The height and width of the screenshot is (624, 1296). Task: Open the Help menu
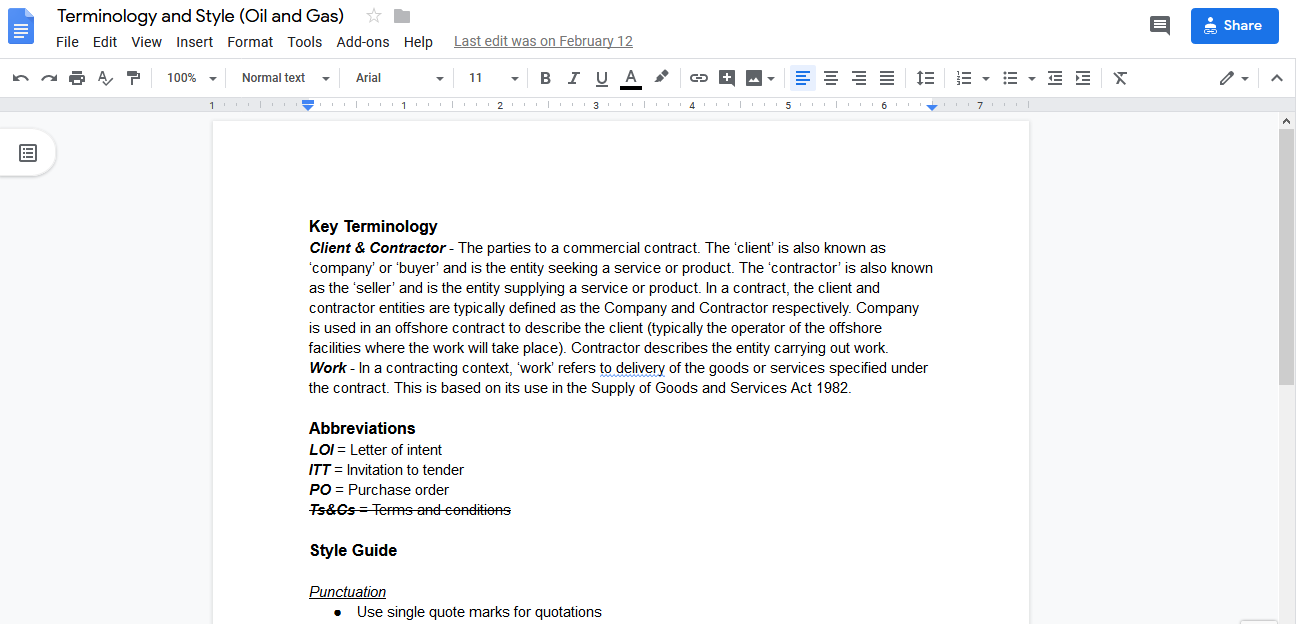418,42
